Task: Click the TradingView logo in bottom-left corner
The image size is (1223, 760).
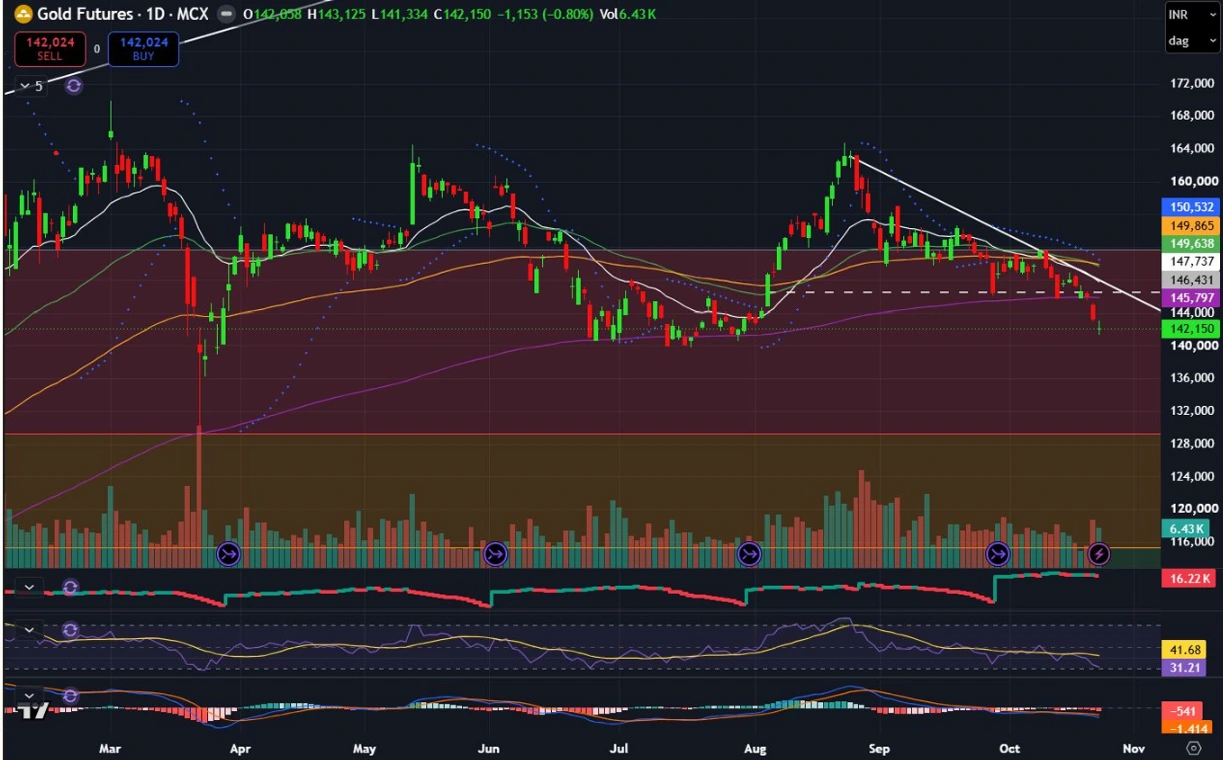Action: 34,711
